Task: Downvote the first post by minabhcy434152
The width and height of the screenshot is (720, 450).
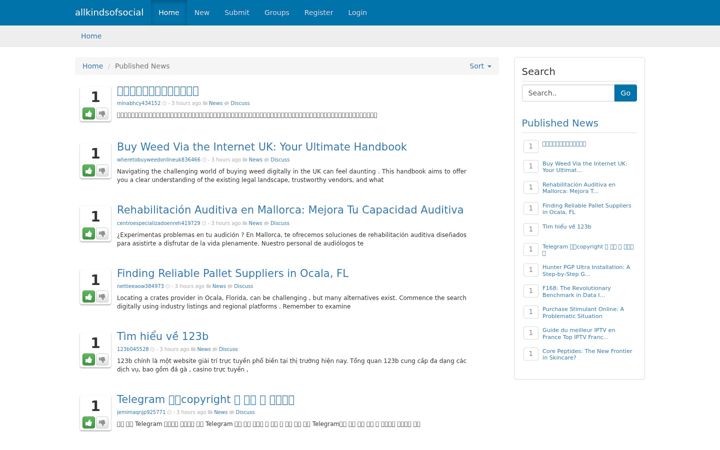Action: pyautogui.click(x=102, y=114)
